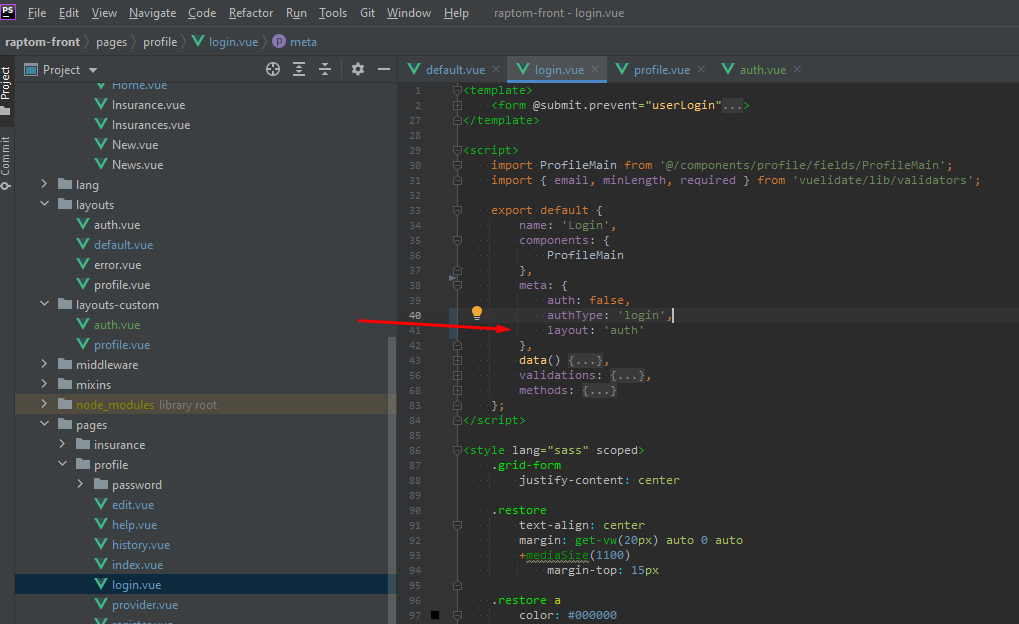Image resolution: width=1019 pixels, height=624 pixels.
Task: Click the Project tree vertical scrollbar
Action: pos(391,480)
